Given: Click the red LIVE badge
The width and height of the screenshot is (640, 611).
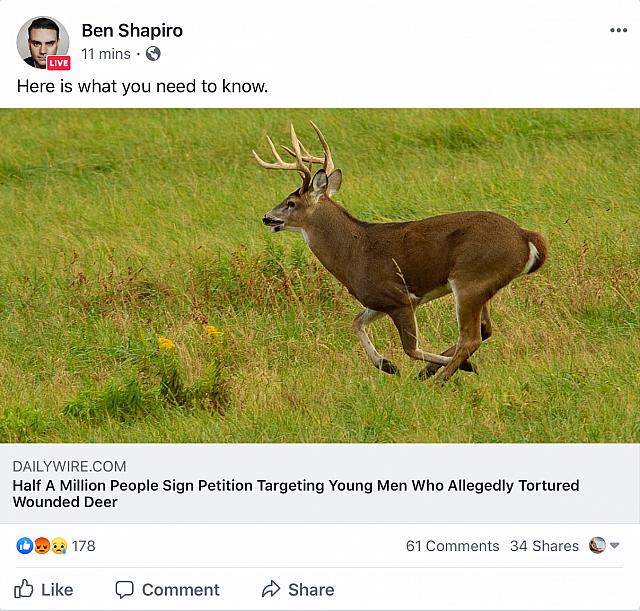Looking at the screenshot, I should coord(58,63).
